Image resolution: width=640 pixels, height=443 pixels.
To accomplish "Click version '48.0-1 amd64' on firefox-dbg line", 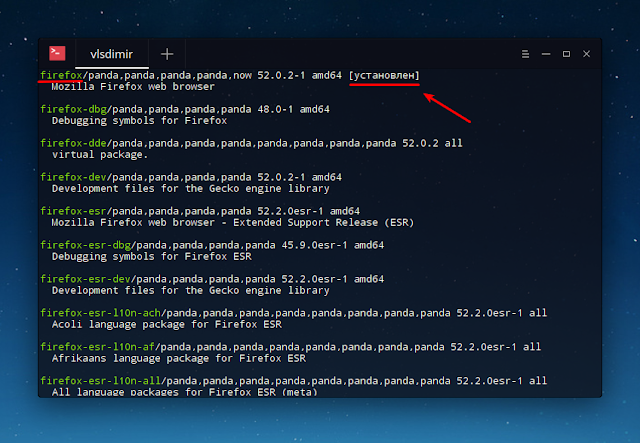I will pos(293,109).
